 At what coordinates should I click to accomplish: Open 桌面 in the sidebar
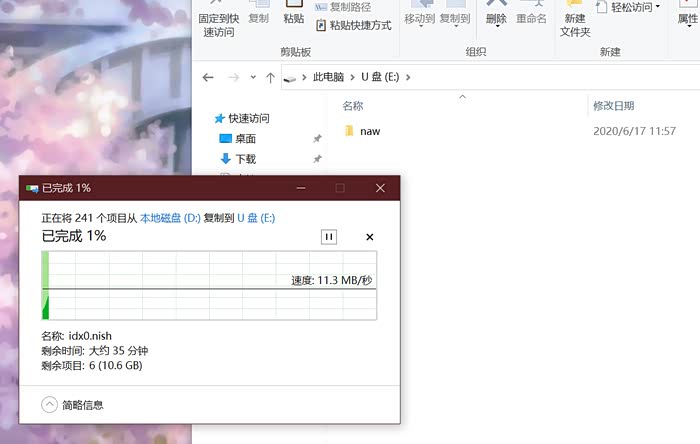(x=245, y=139)
